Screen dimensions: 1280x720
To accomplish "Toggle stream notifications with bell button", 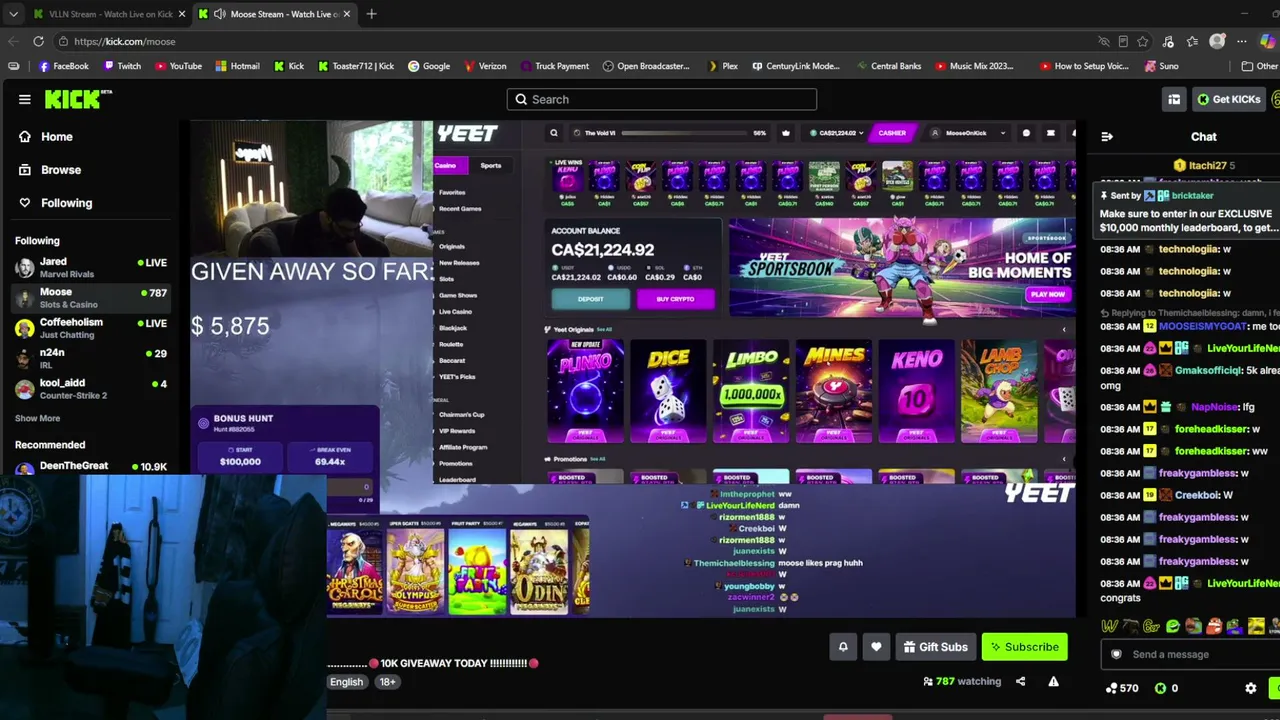I will [843, 647].
